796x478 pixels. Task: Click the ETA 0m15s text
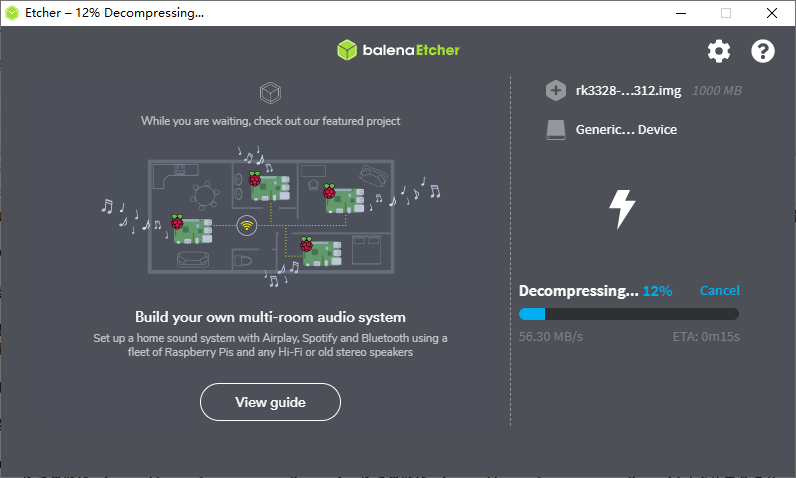click(706, 337)
